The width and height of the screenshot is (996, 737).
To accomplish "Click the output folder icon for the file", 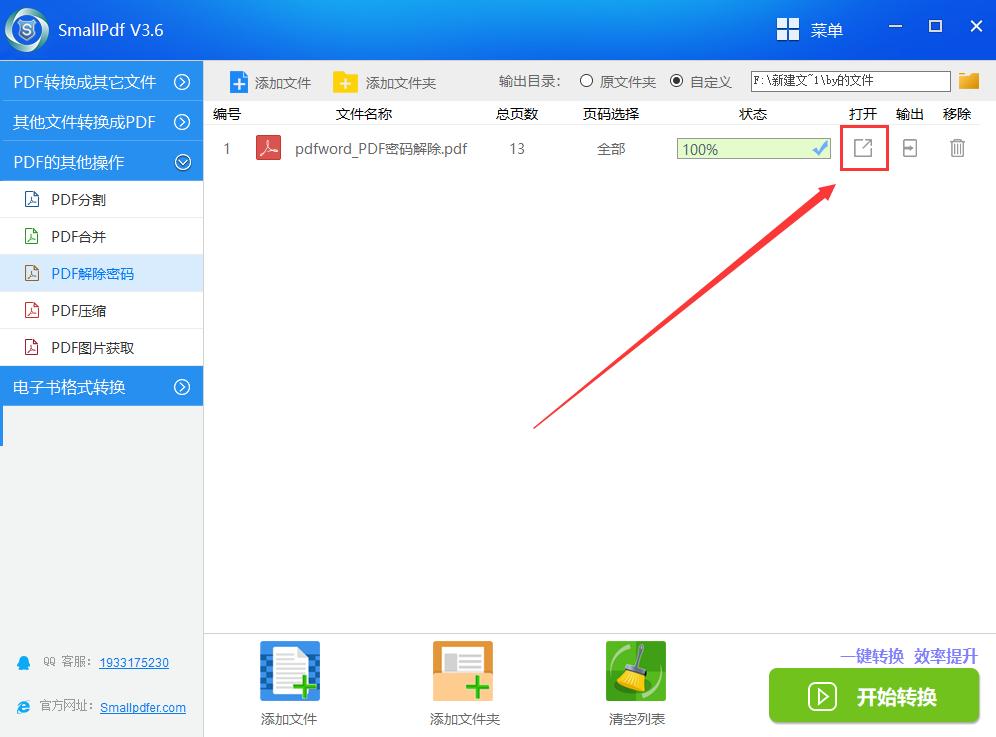I will click(908, 148).
